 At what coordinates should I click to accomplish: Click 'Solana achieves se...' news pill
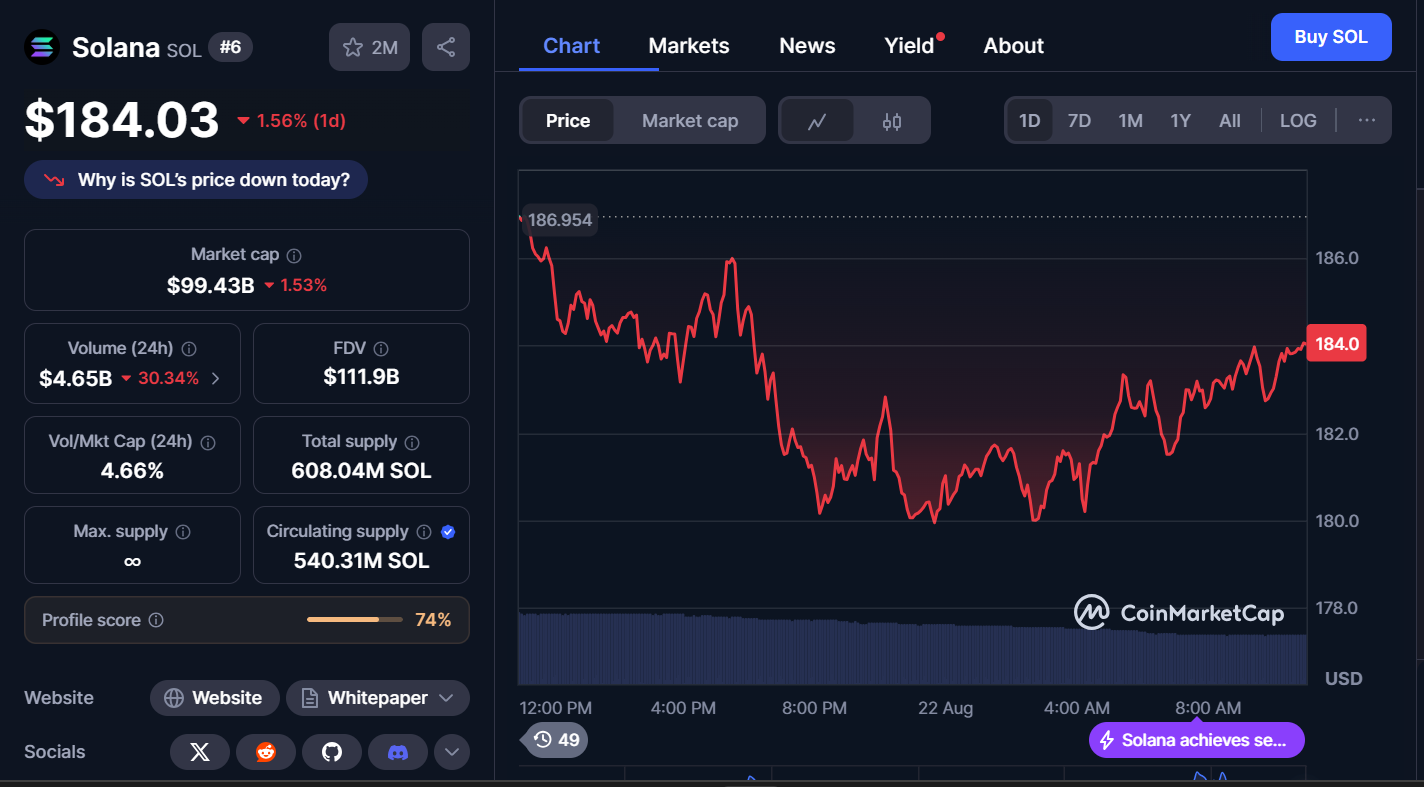pyautogui.click(x=1197, y=740)
